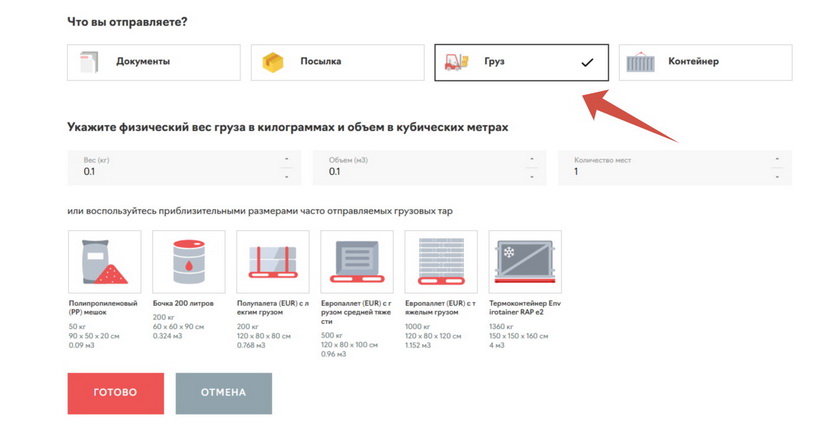Image resolution: width=820 pixels, height=433 pixels.
Task: Choose the Посылка shipment type
Action: (x=337, y=62)
